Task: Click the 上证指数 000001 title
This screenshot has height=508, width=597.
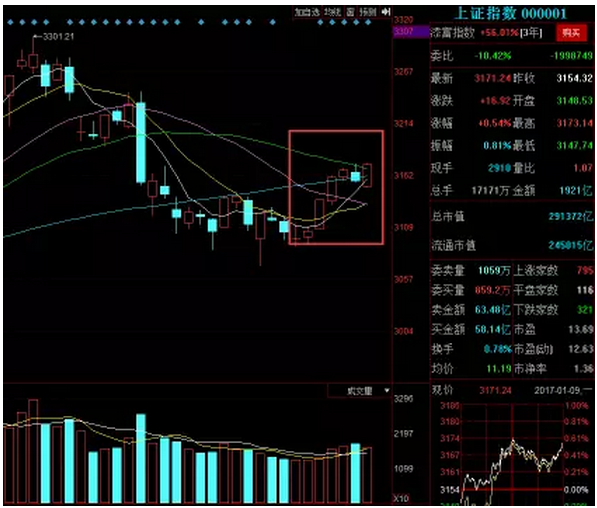Action: tap(511, 14)
